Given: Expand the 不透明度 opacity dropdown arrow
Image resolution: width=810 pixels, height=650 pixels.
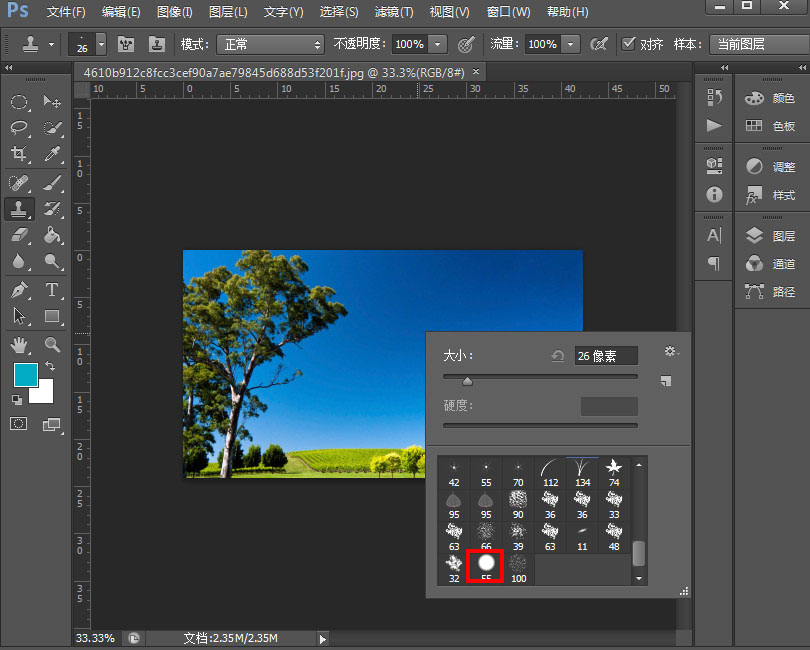Looking at the screenshot, I should click(438, 44).
